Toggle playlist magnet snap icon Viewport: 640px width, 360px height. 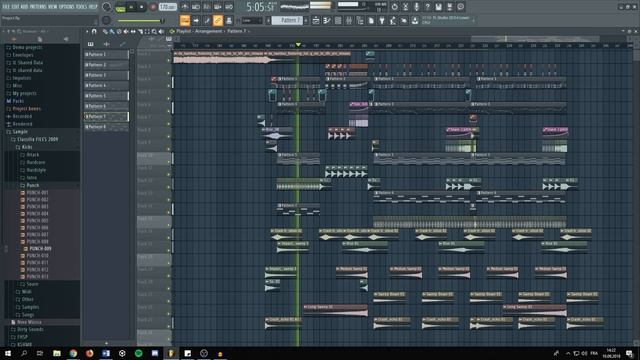pos(94,31)
